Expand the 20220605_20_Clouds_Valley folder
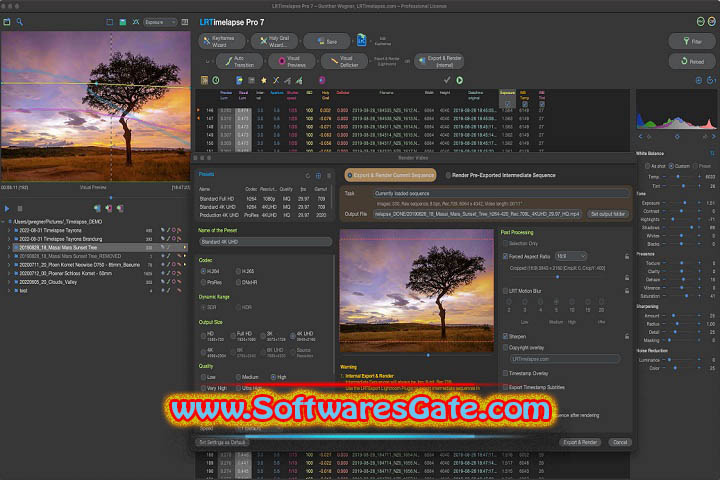Image resolution: width=720 pixels, height=480 pixels. coord(9,282)
